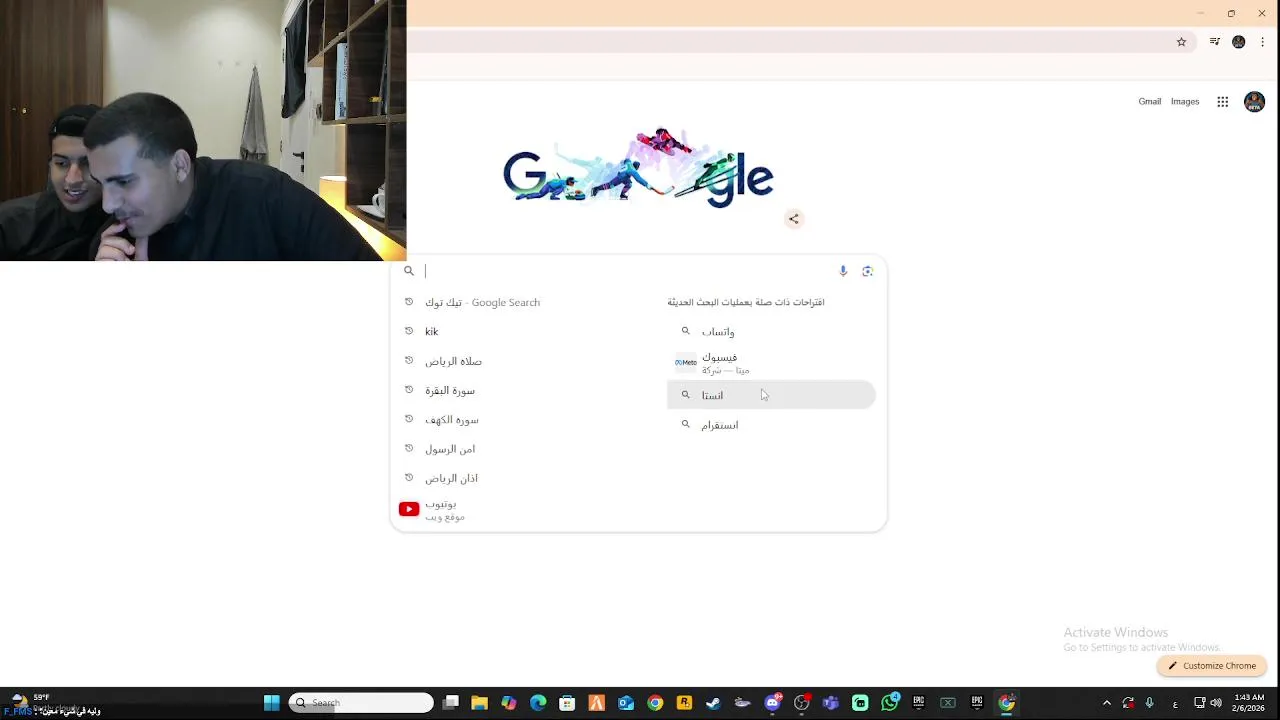Open Google Chrome taskbar icon
The height and width of the screenshot is (720, 1280).
click(655, 703)
